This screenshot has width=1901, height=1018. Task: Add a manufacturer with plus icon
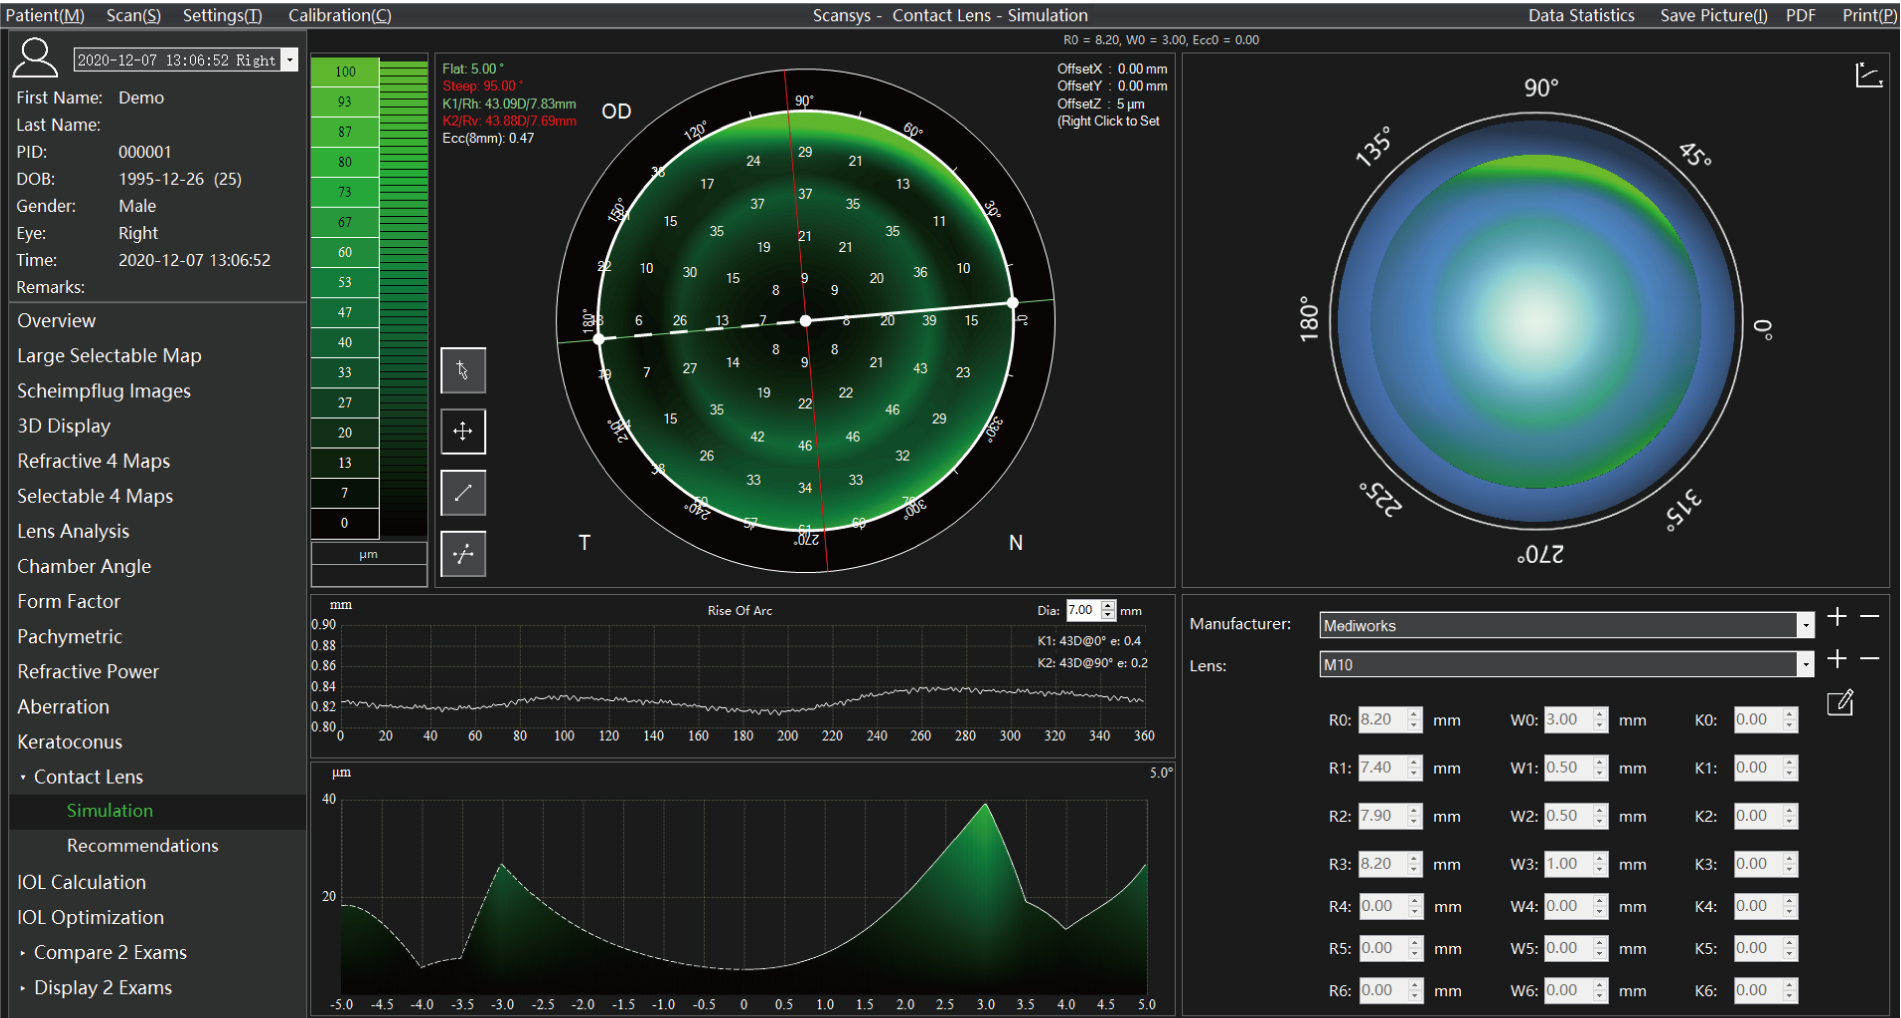point(1837,617)
